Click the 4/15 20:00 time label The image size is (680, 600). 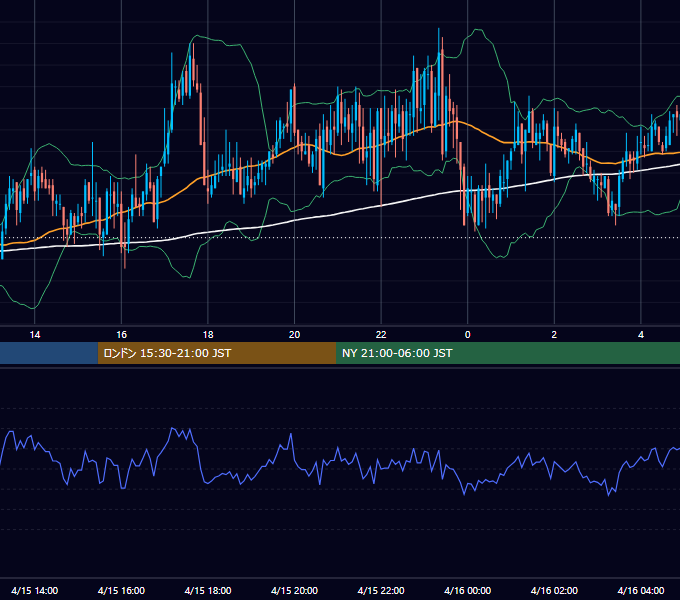pos(294,590)
